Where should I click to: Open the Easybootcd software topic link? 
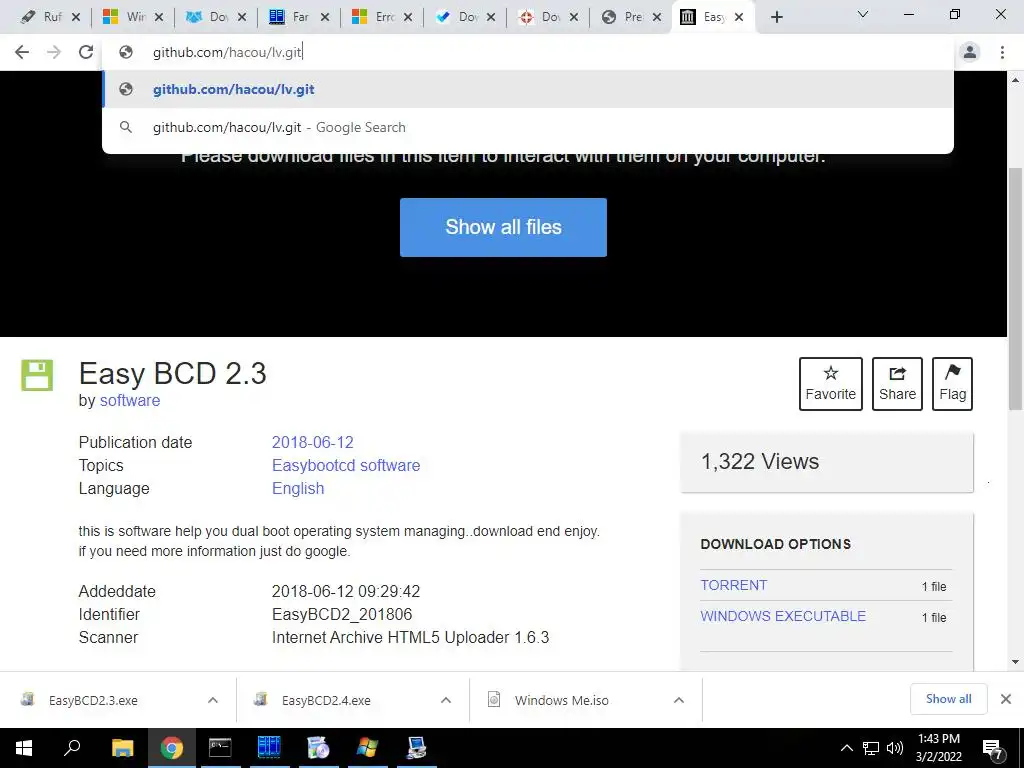point(345,465)
